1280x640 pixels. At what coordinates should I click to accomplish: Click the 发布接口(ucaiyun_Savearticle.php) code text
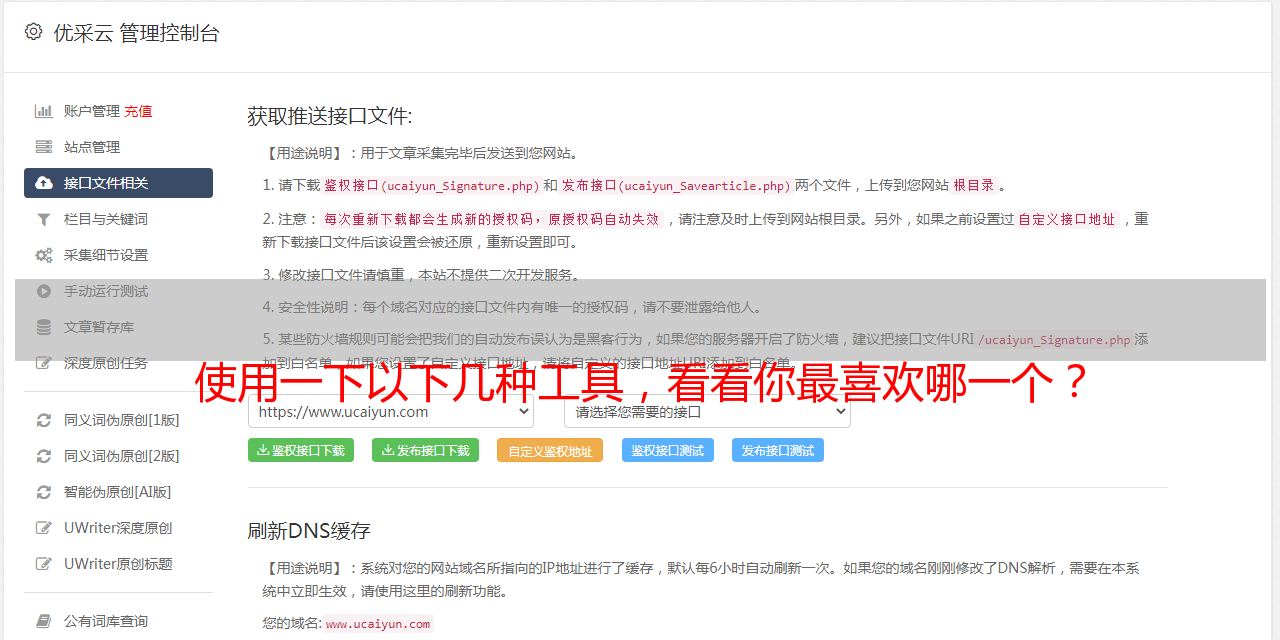(x=676, y=185)
